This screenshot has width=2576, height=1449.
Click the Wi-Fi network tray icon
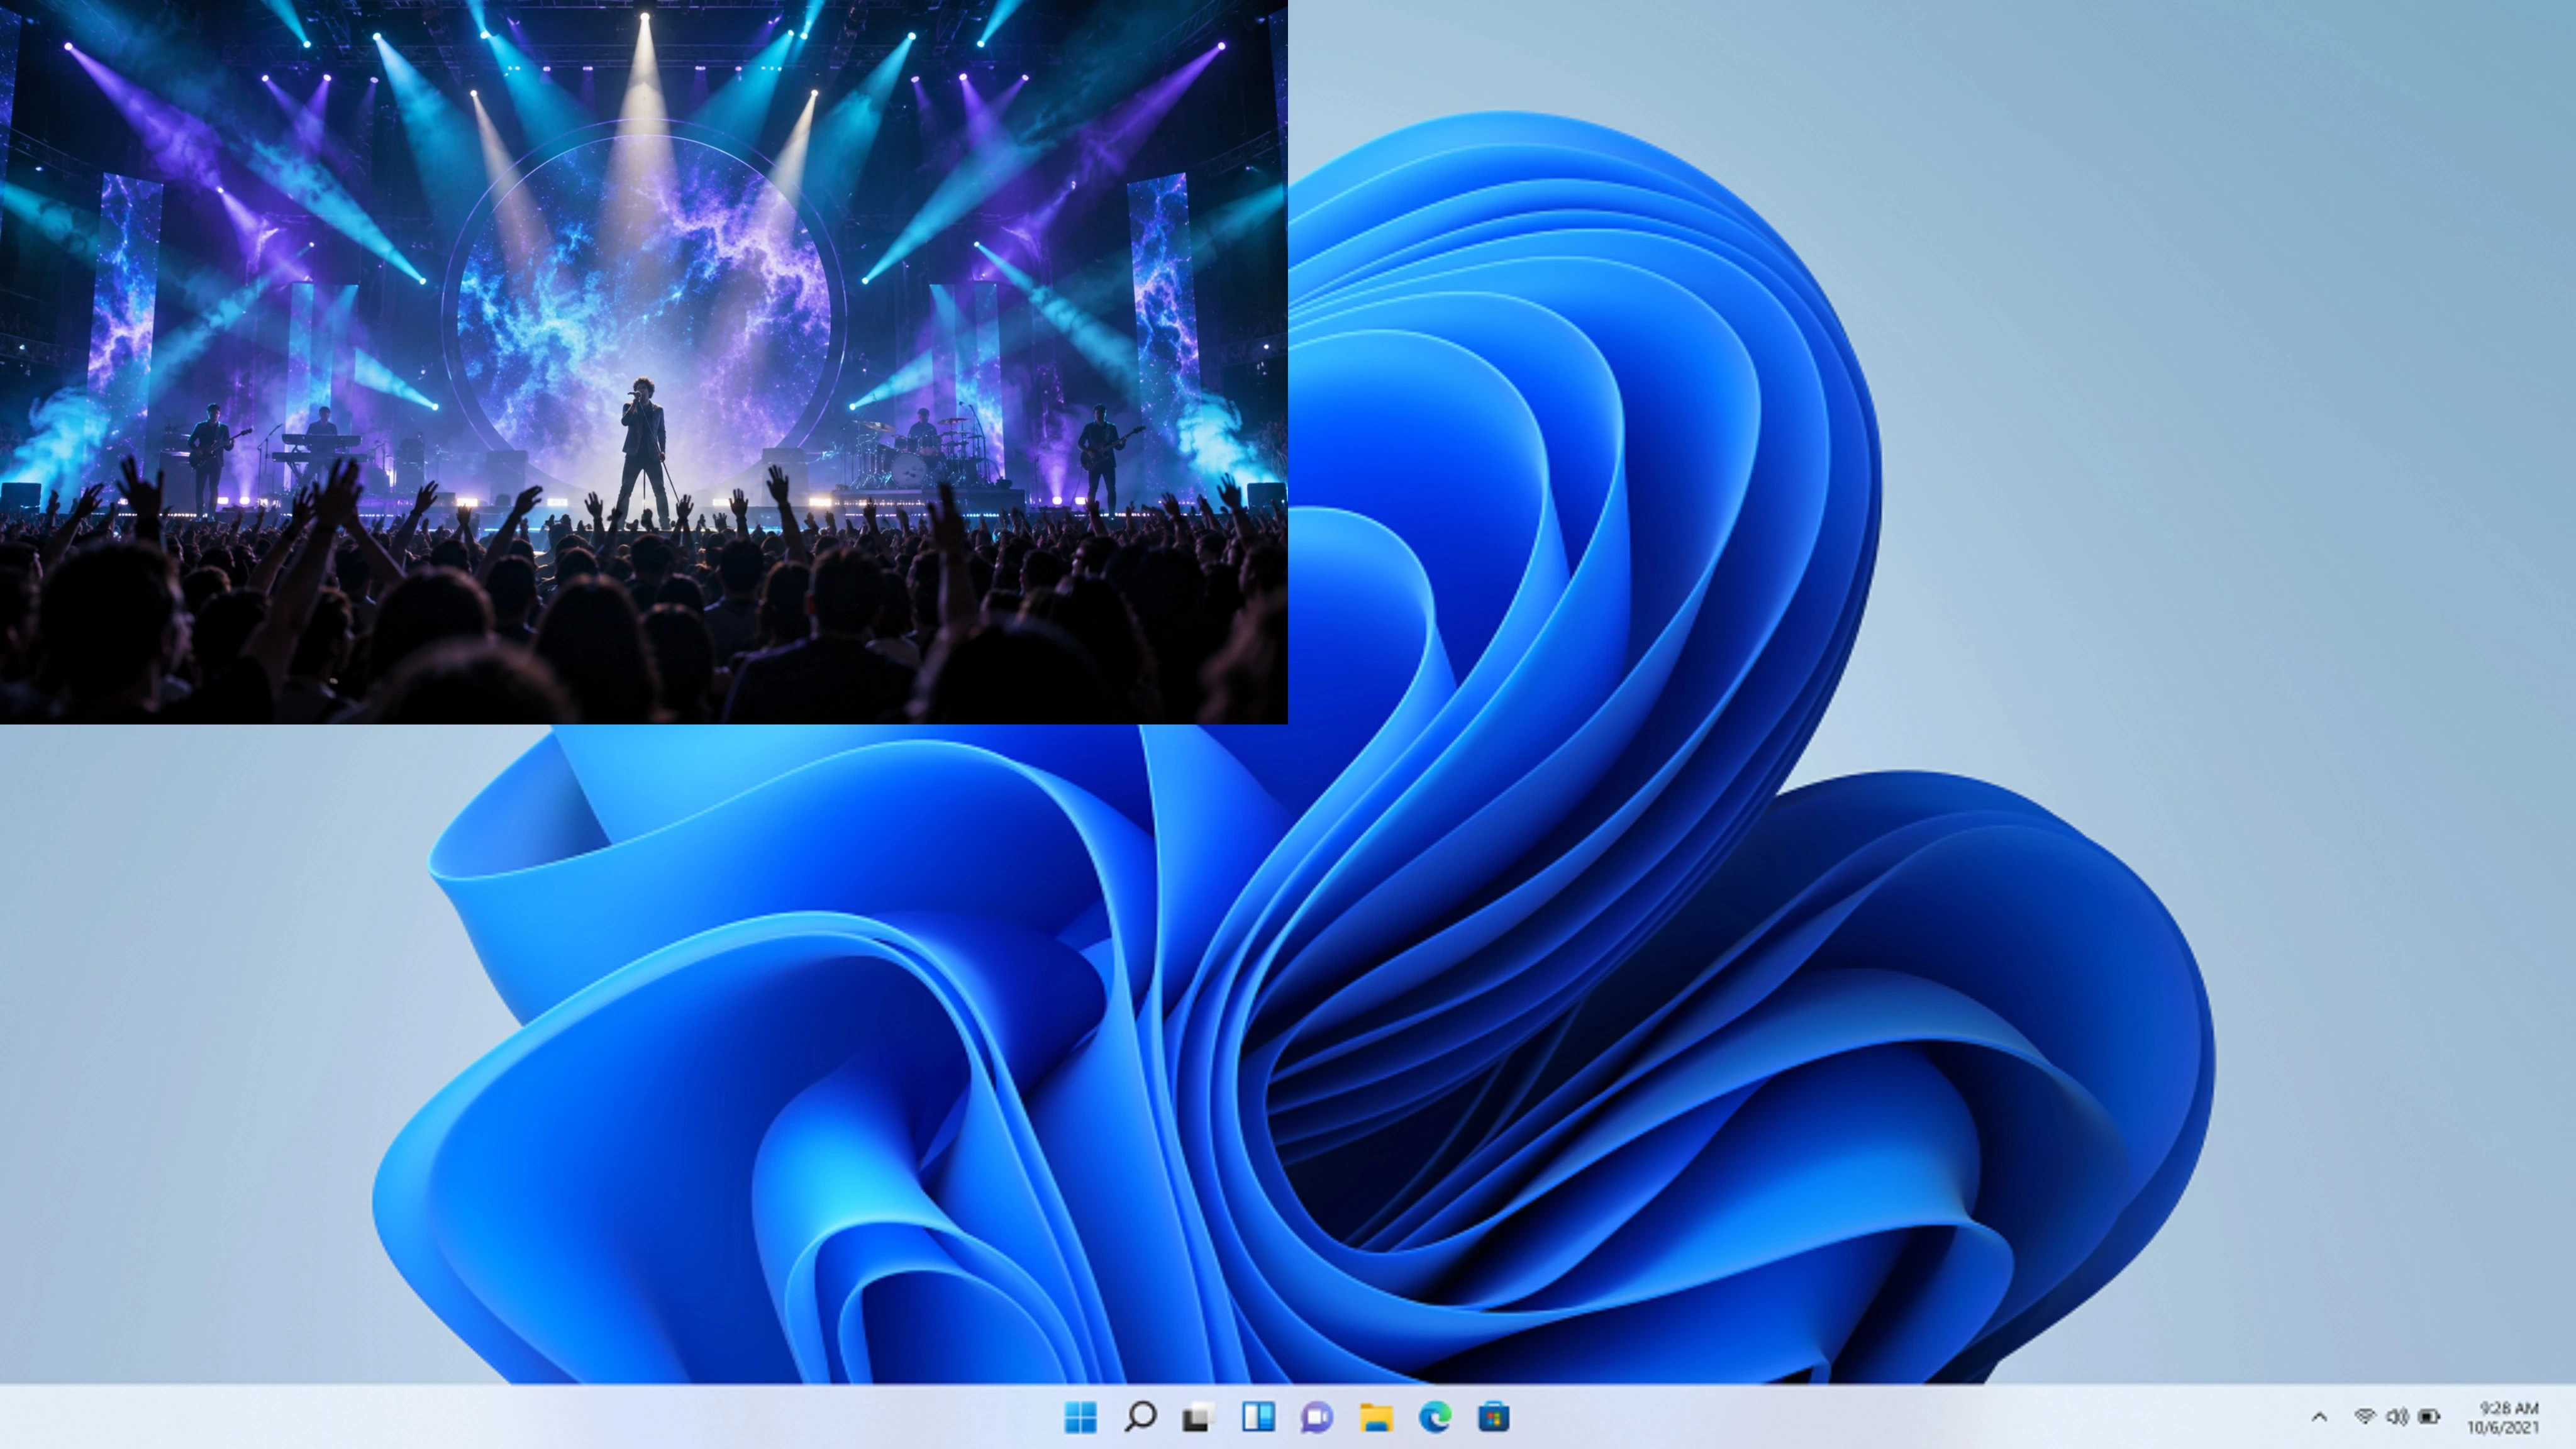coord(2365,1416)
